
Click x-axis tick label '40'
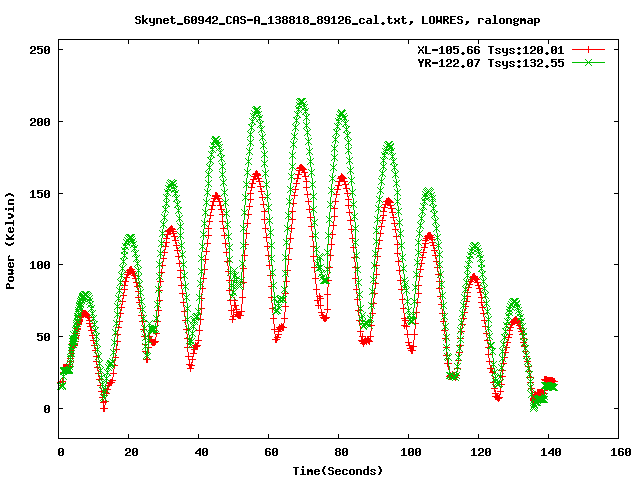(202, 452)
